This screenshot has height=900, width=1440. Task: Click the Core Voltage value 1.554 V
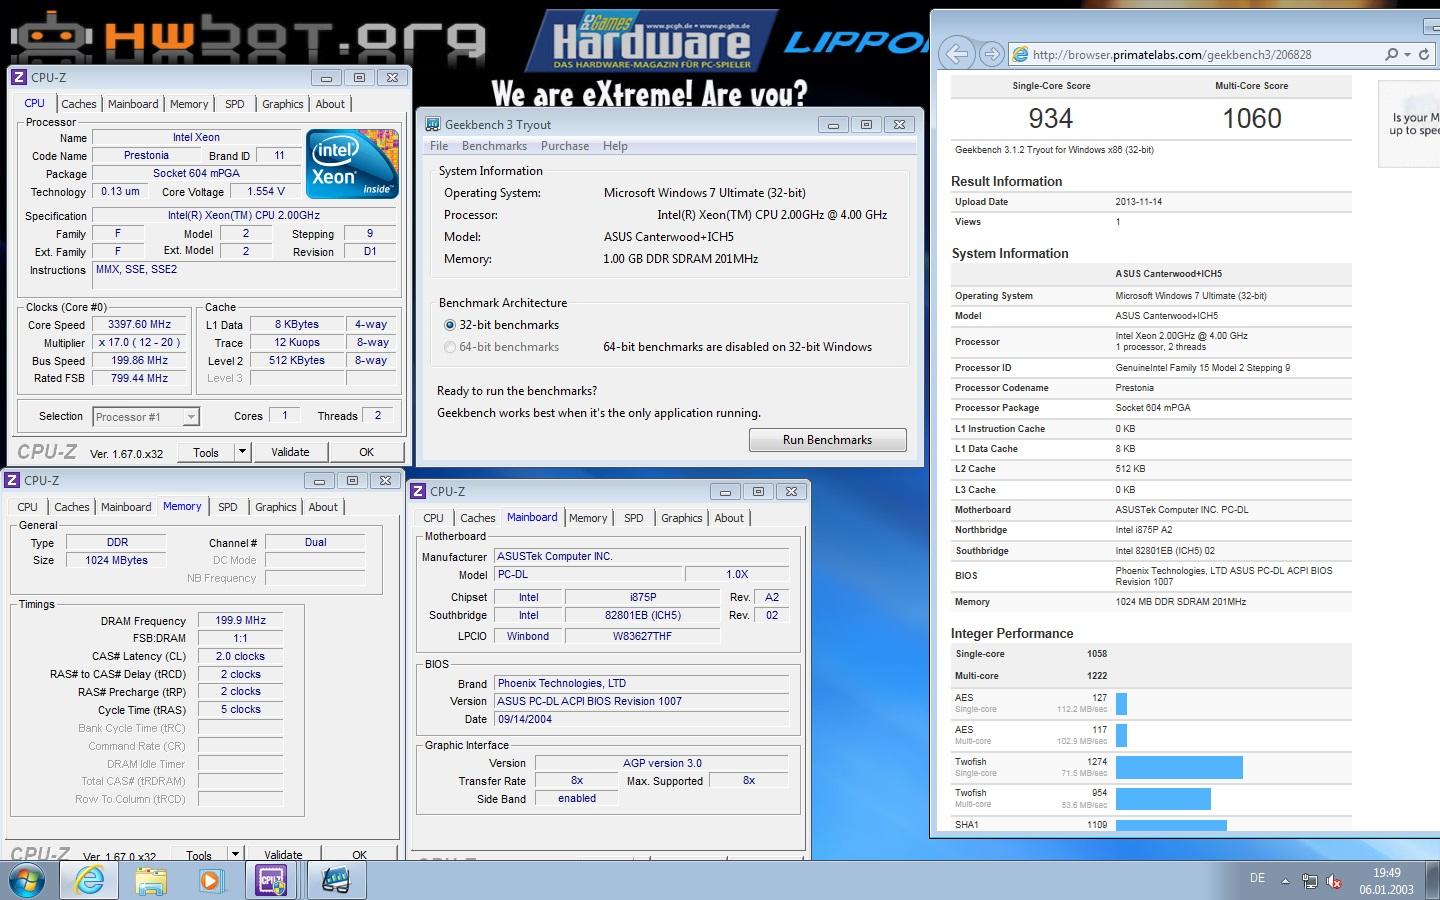[267, 191]
